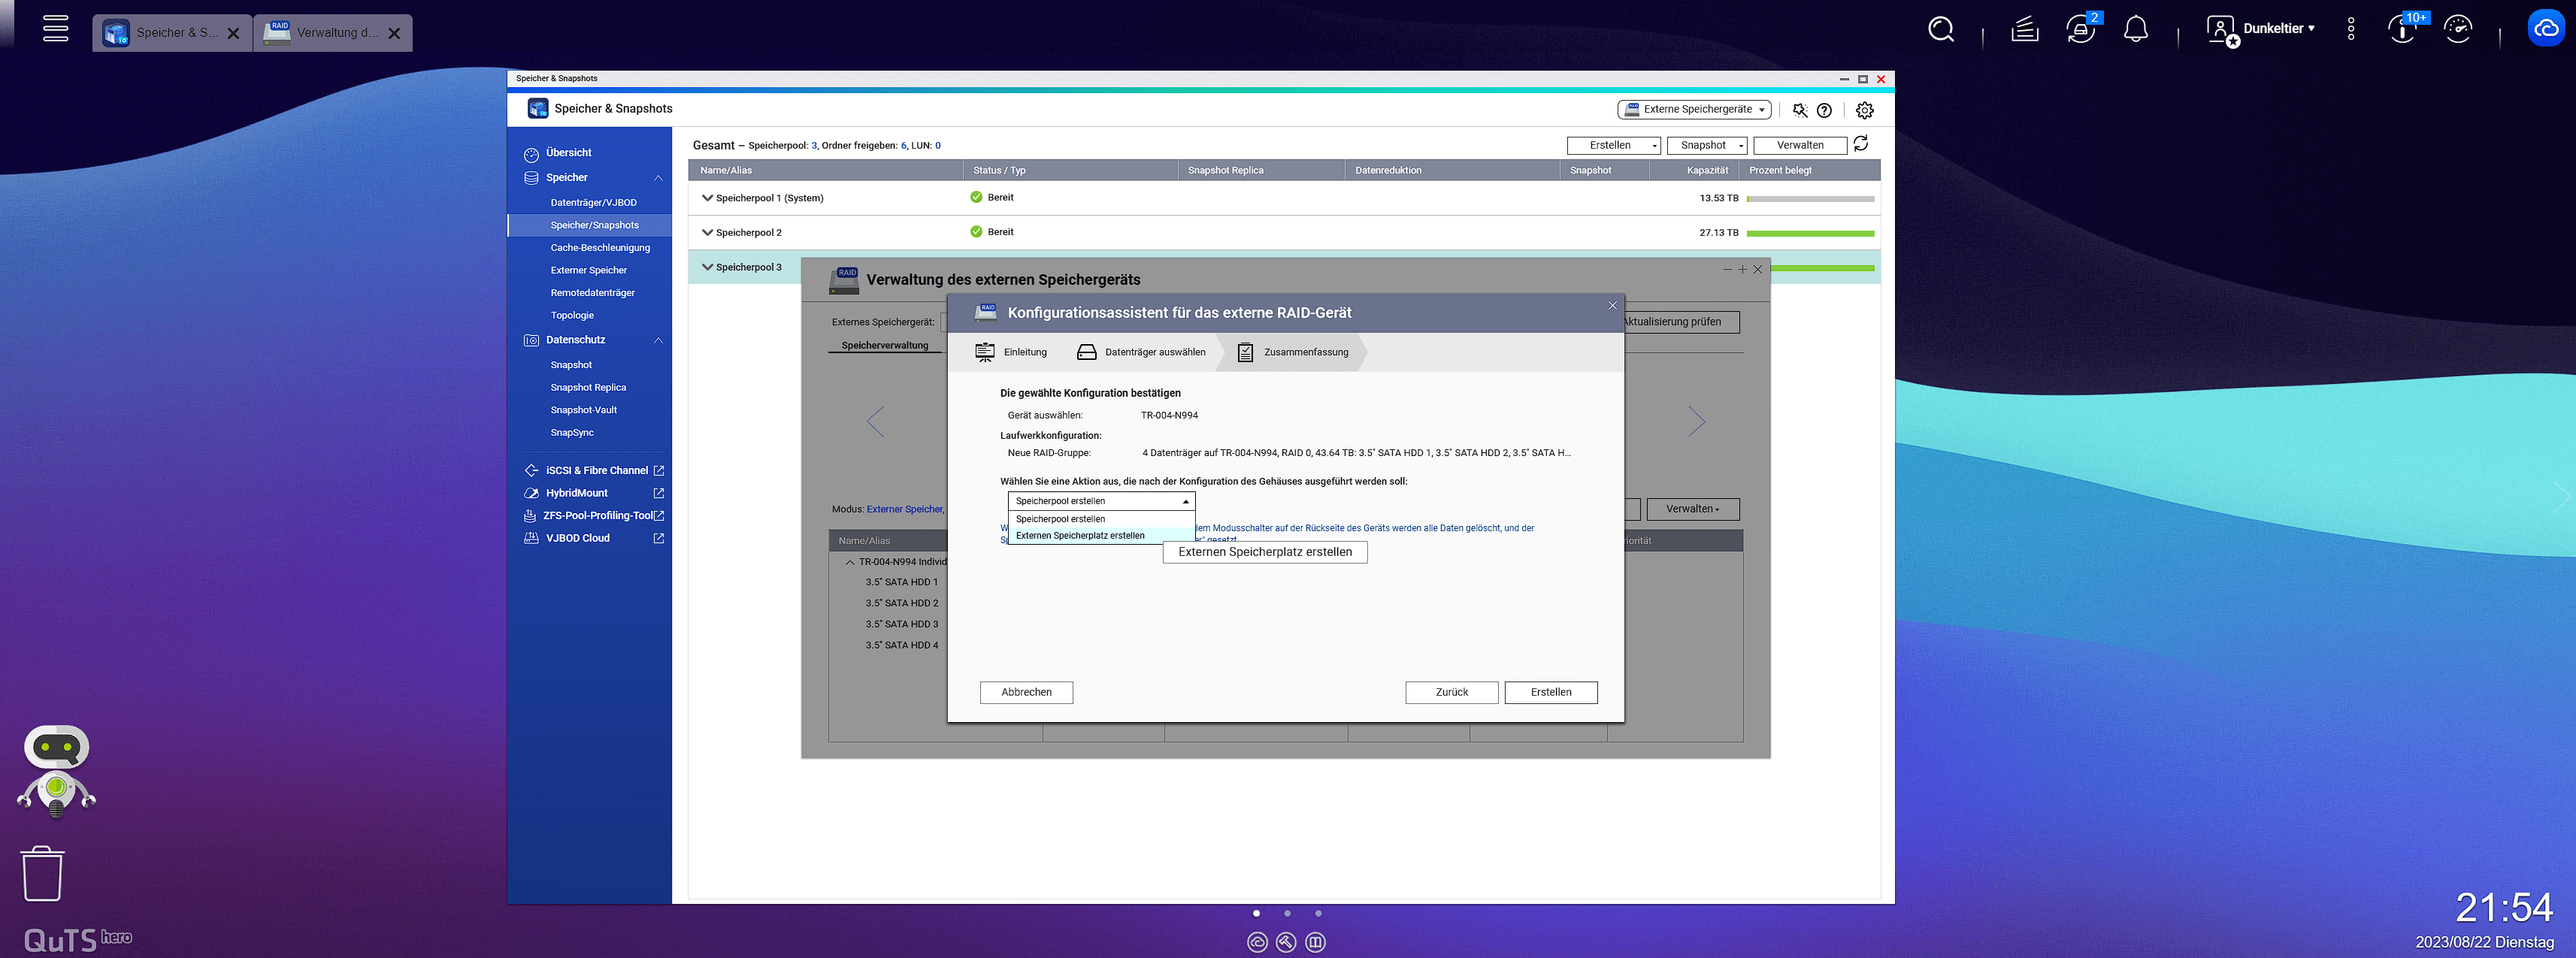Expand Speicherpool 3 row
The width and height of the screenshot is (2576, 958).
pos(708,267)
